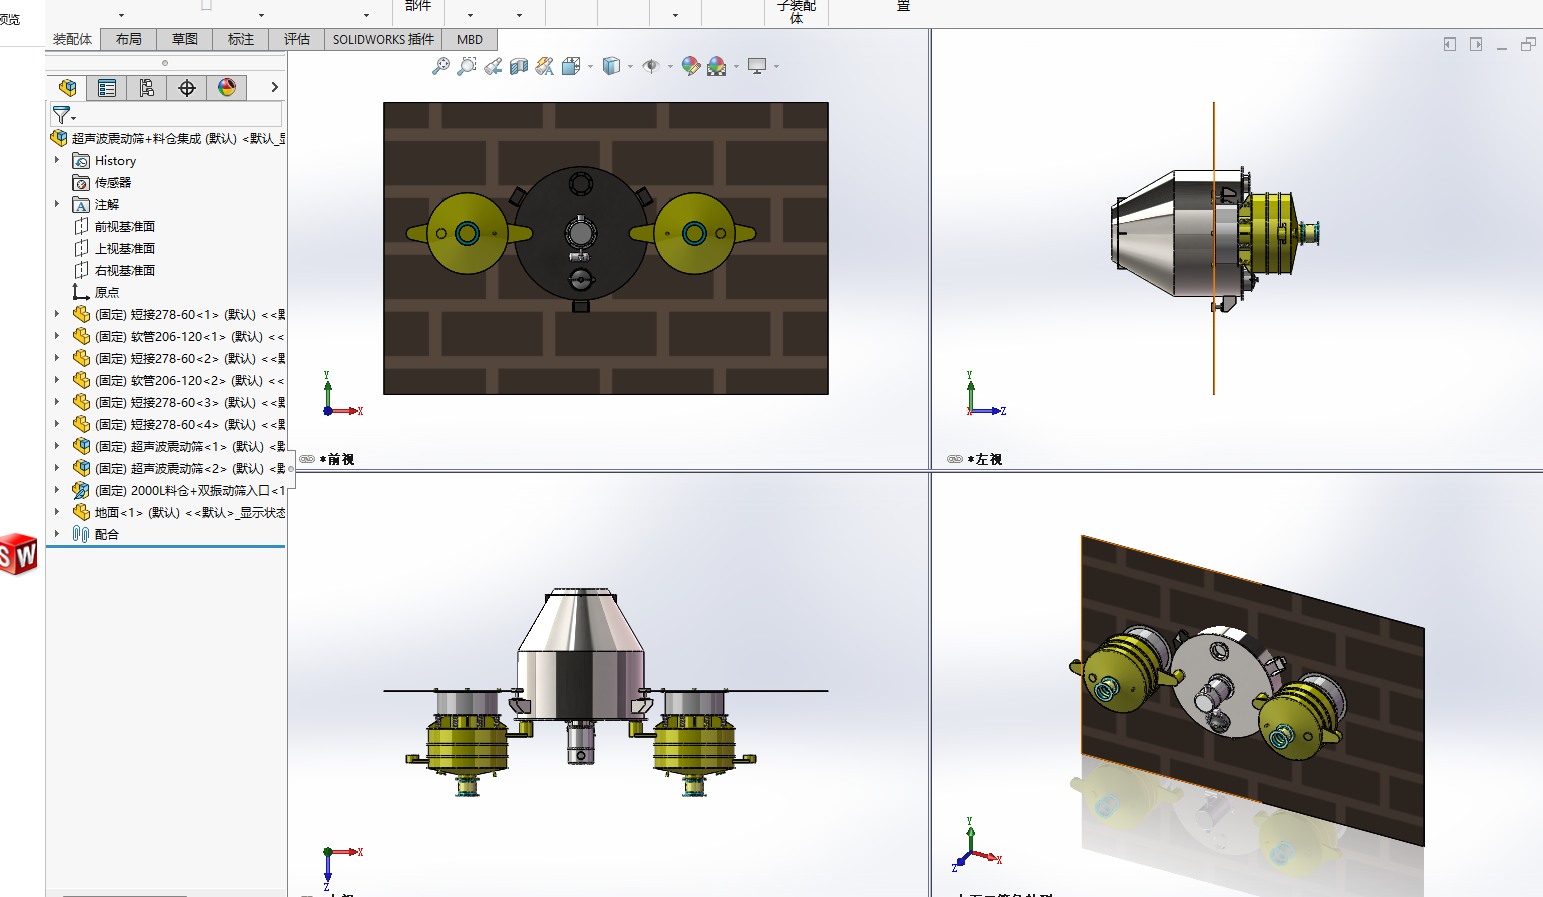
Task: Select the SOLIDWORKS 插件 tab
Action: (x=383, y=39)
